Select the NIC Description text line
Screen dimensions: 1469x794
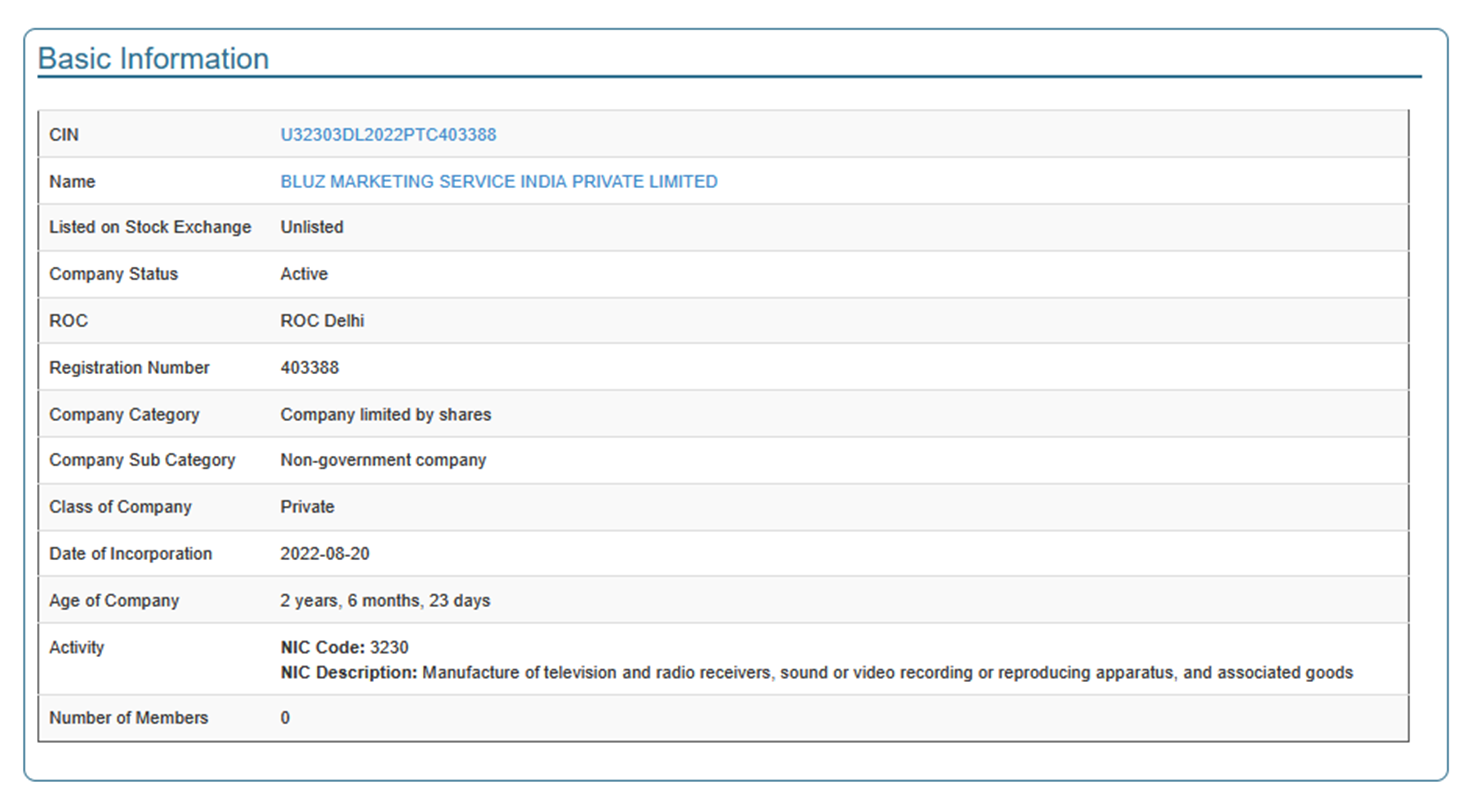pyautogui.click(x=817, y=673)
